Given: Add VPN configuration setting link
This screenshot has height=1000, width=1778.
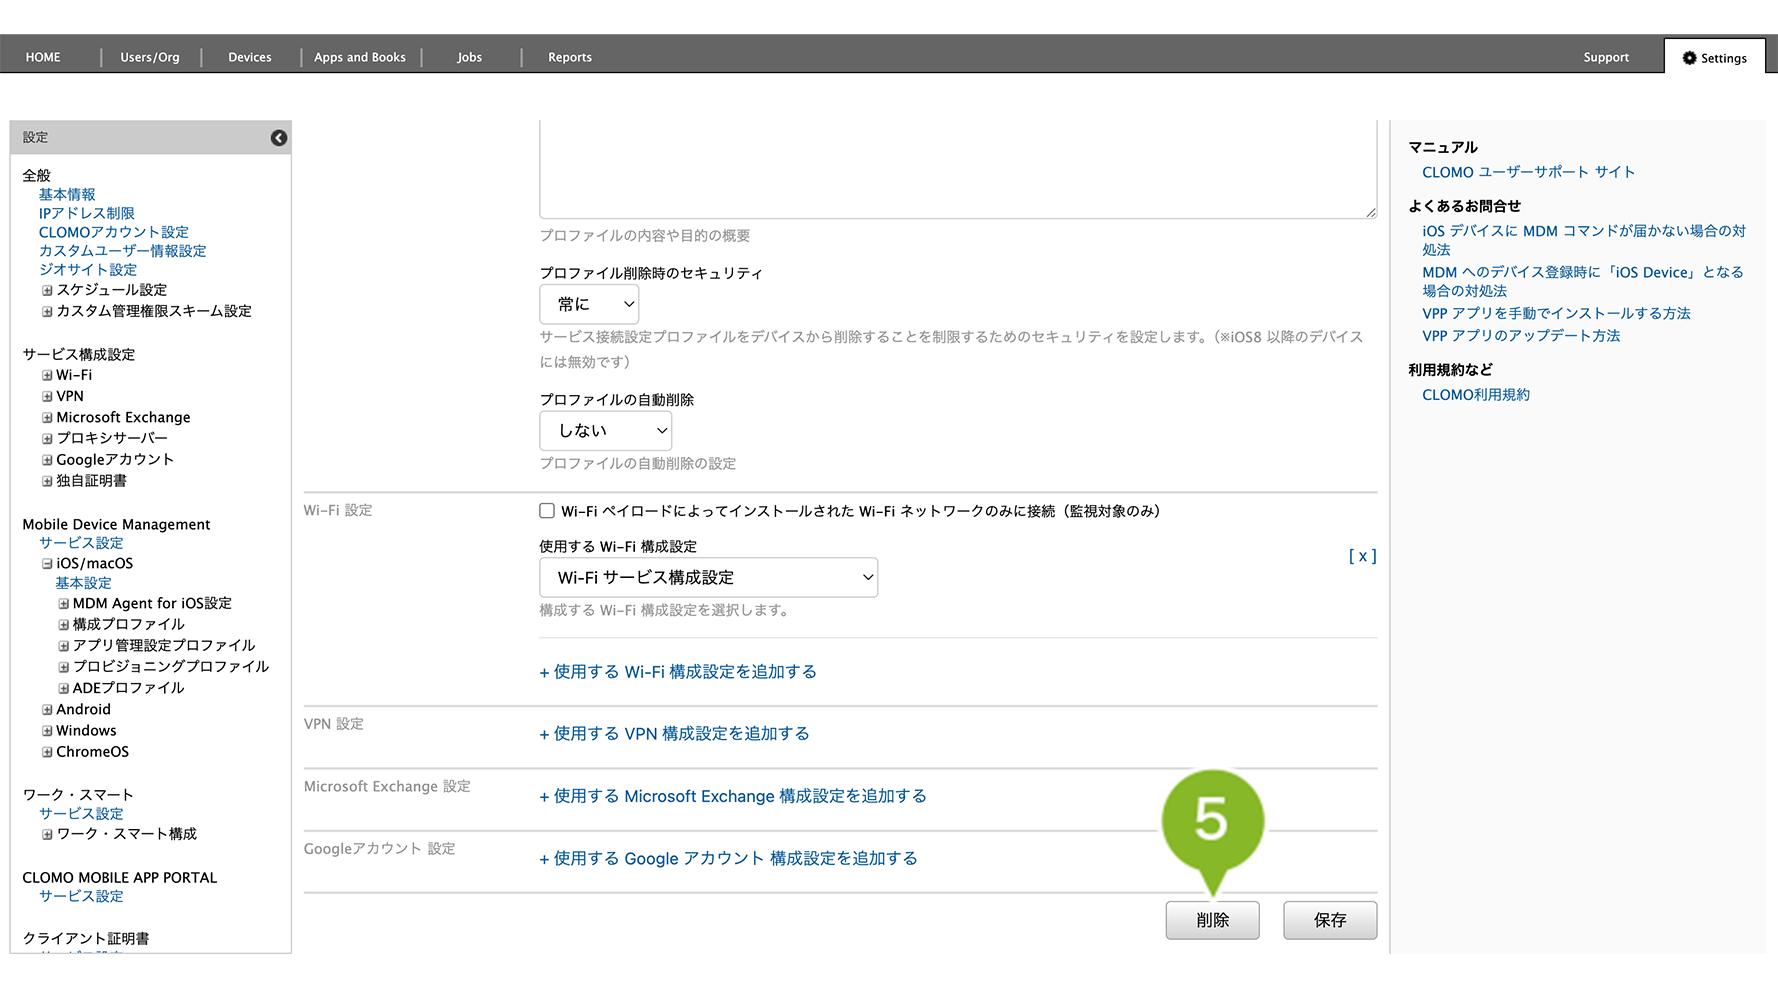Looking at the screenshot, I should pyautogui.click(x=675, y=734).
